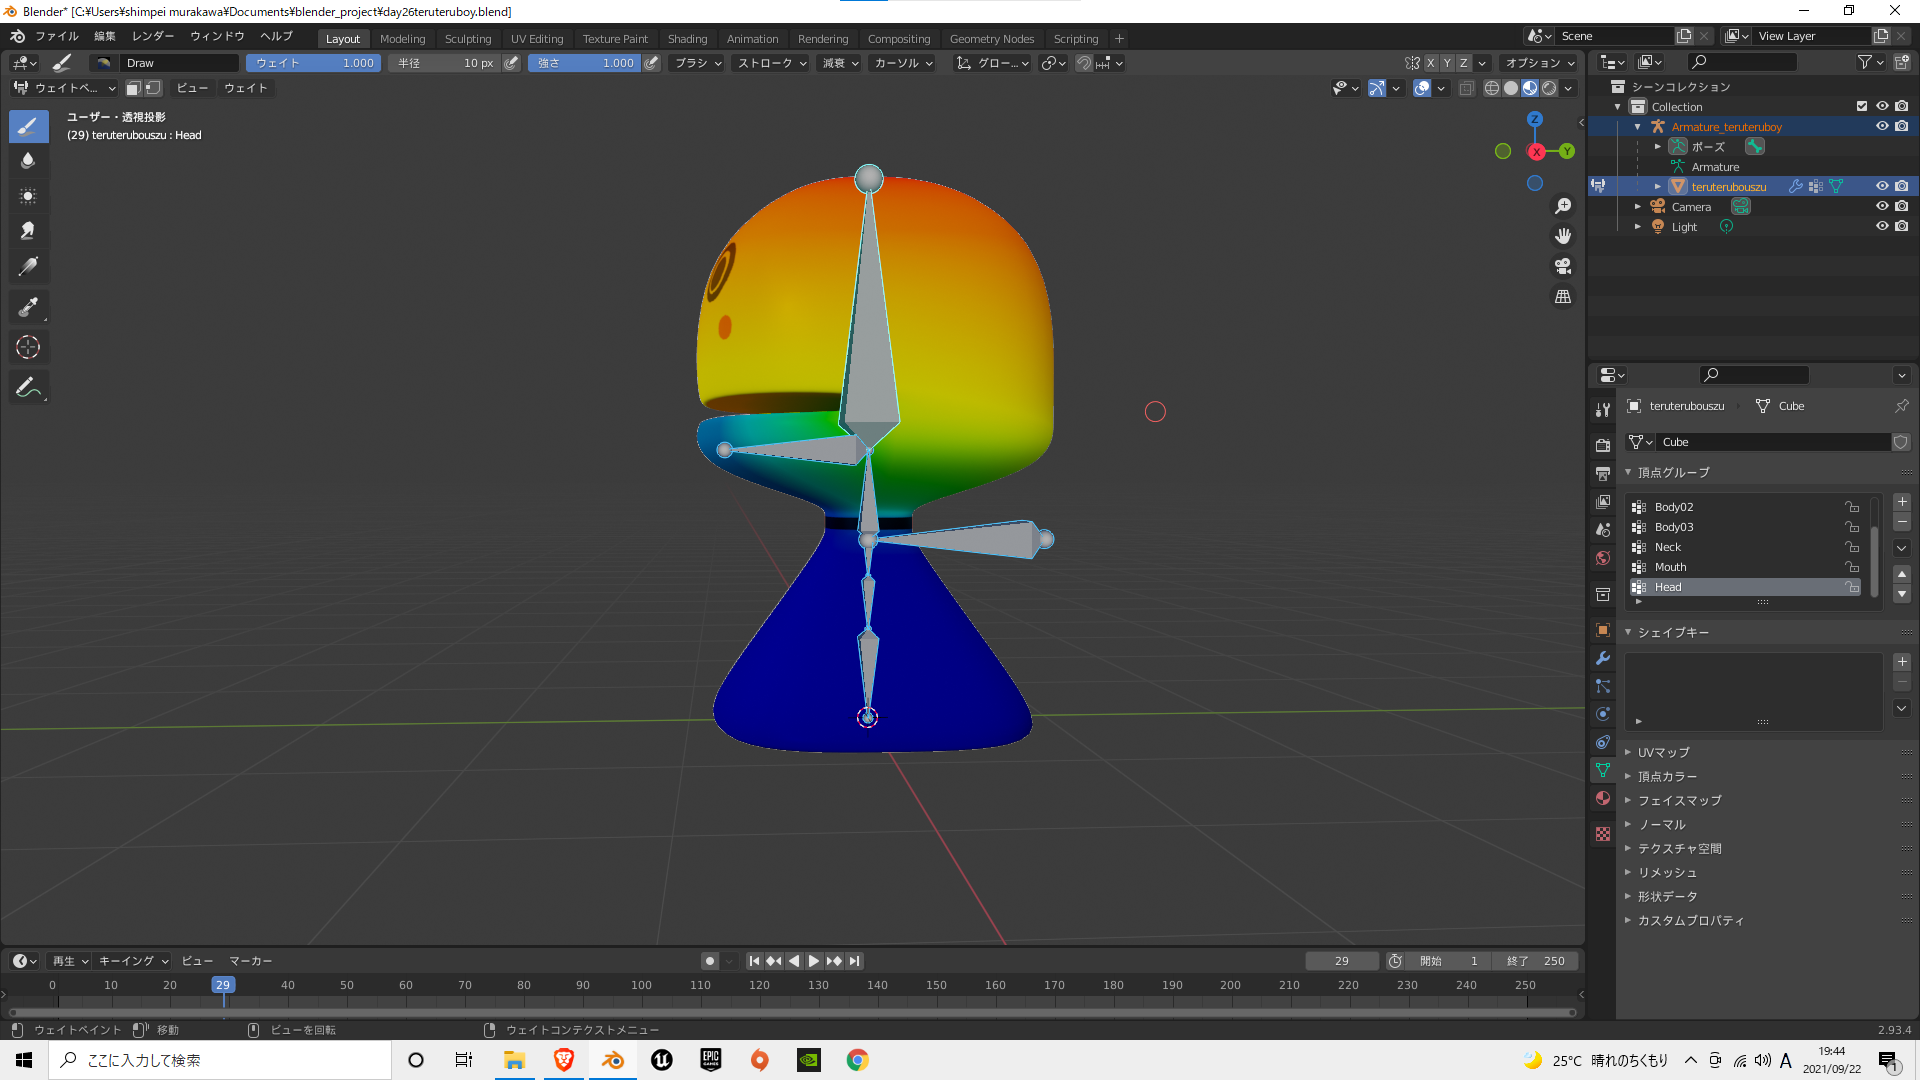1920x1080 pixels.
Task: Click the camera view icon
Action: 1563,266
